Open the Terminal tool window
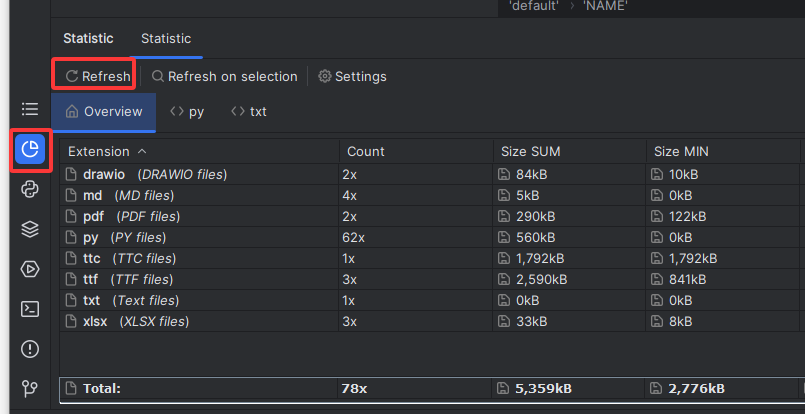Screen dimensions: 805x414 click(x=30, y=308)
